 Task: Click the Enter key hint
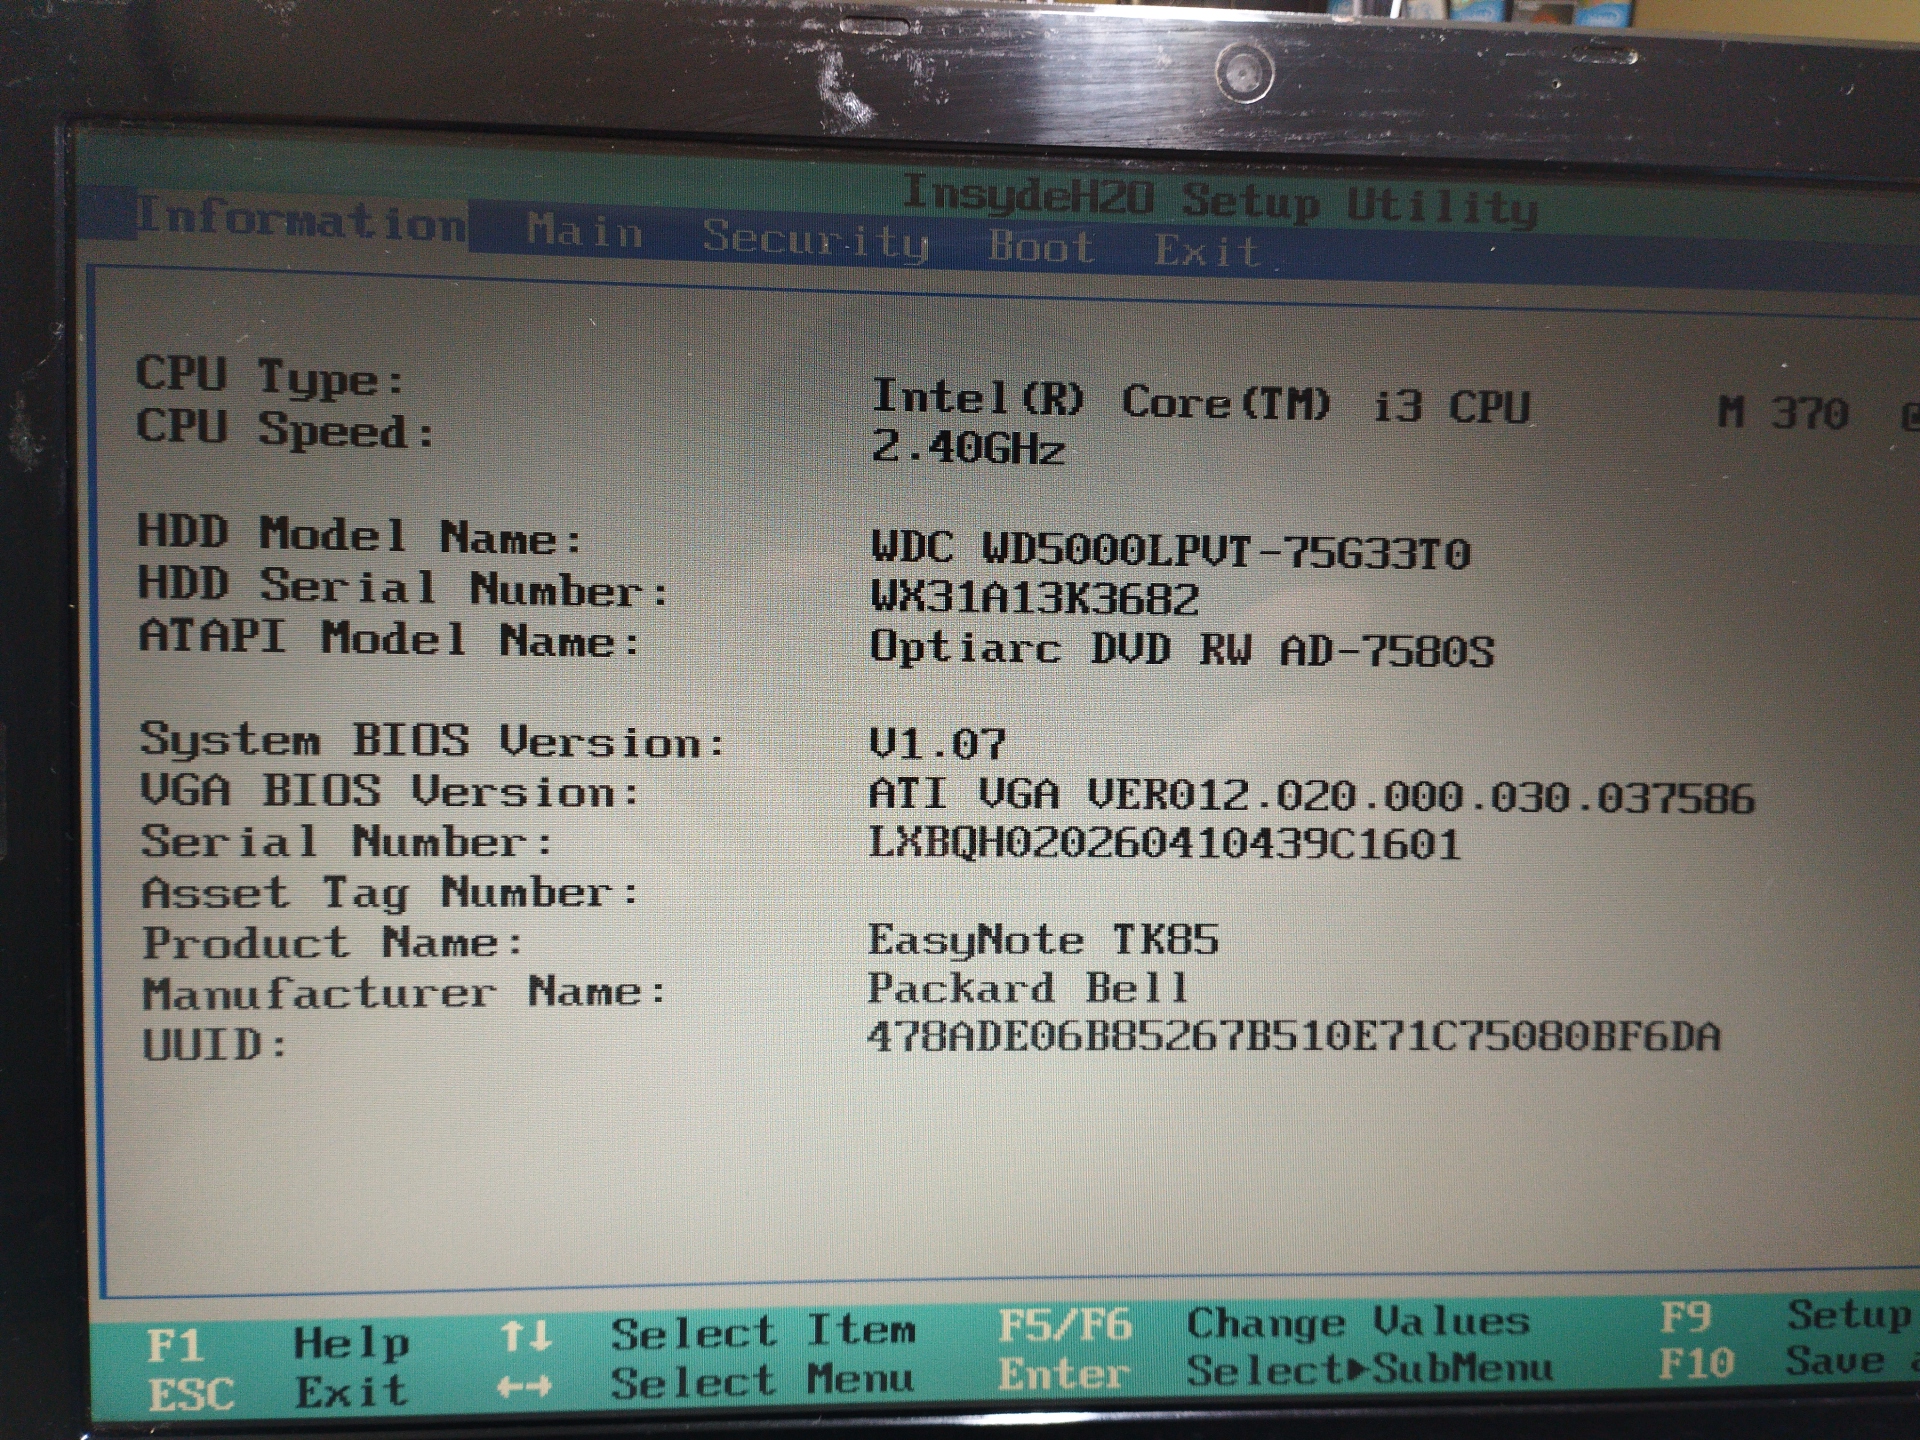pos(1063,1374)
